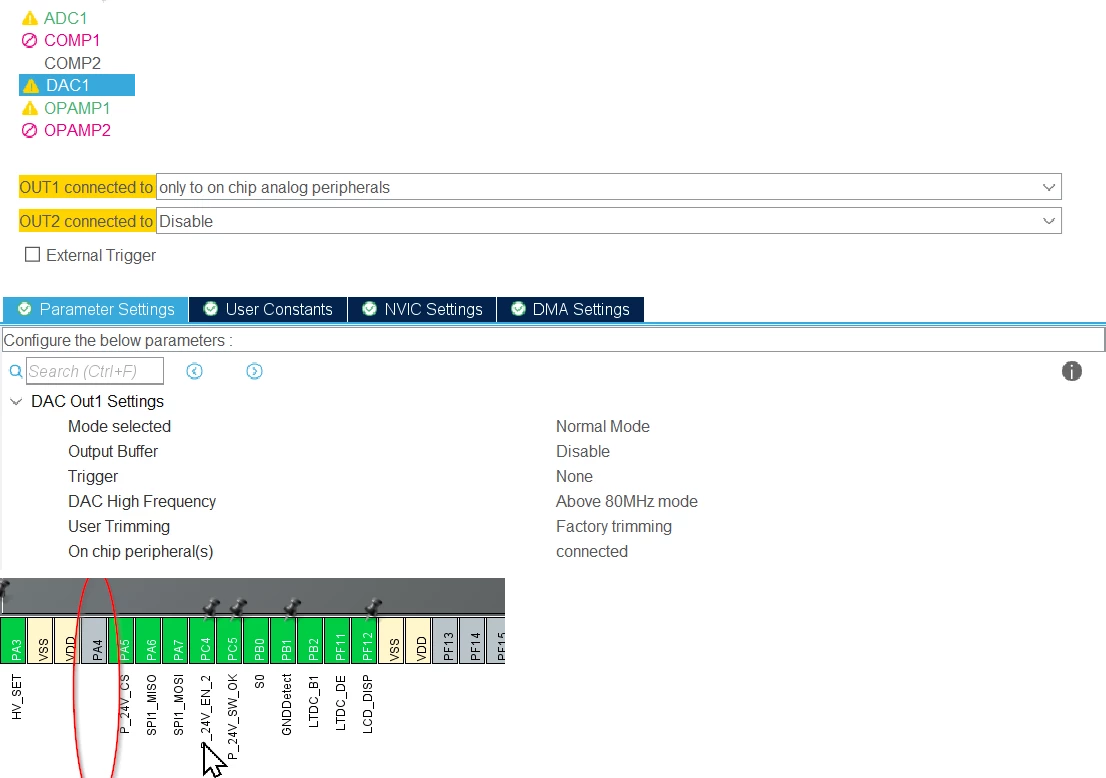Click the pushpin icon above PC5
The image size is (1106, 778).
coord(238,607)
